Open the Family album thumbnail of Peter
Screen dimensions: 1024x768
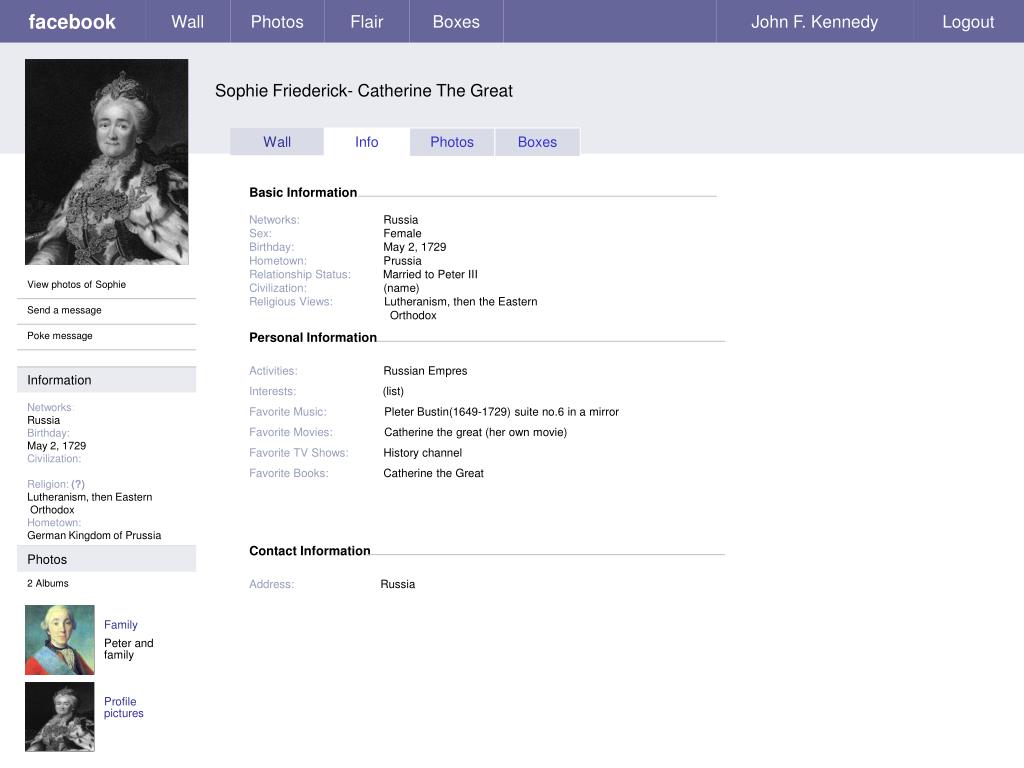click(59, 639)
